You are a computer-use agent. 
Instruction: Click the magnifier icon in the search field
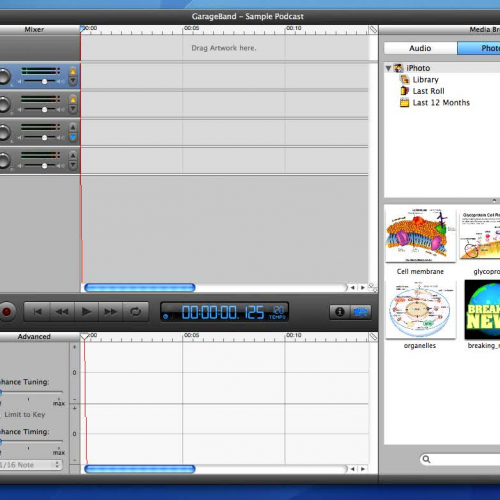[x=426, y=459]
